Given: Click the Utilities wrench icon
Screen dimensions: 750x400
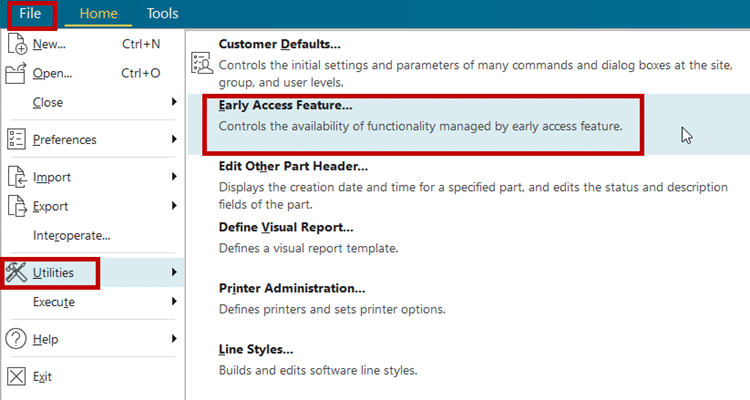Looking at the screenshot, I should [16, 272].
